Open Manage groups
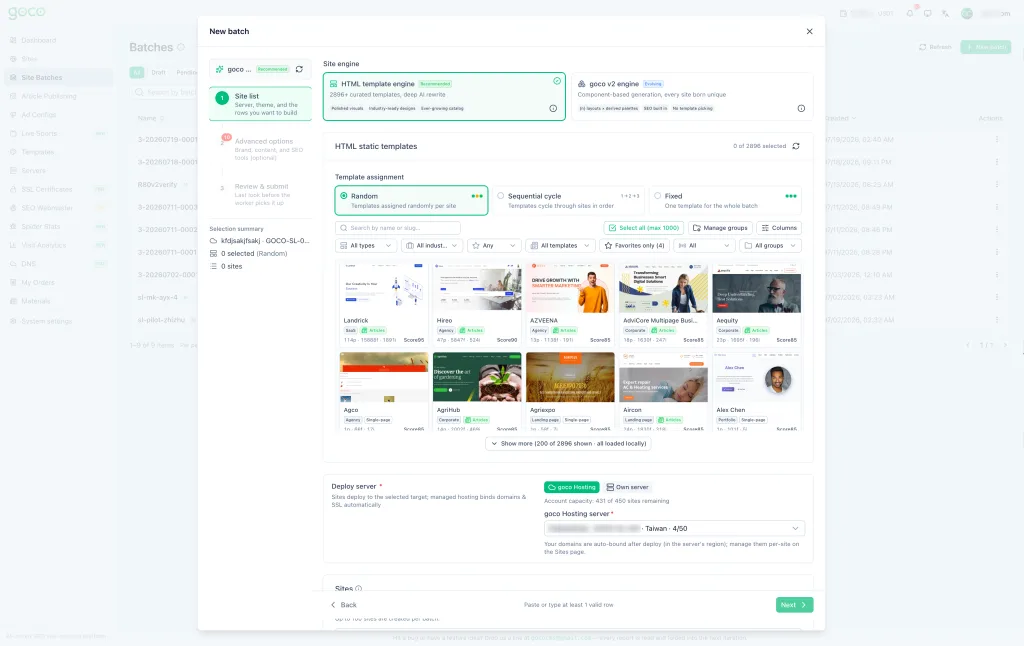This screenshot has height=646, width=1024. coord(720,228)
